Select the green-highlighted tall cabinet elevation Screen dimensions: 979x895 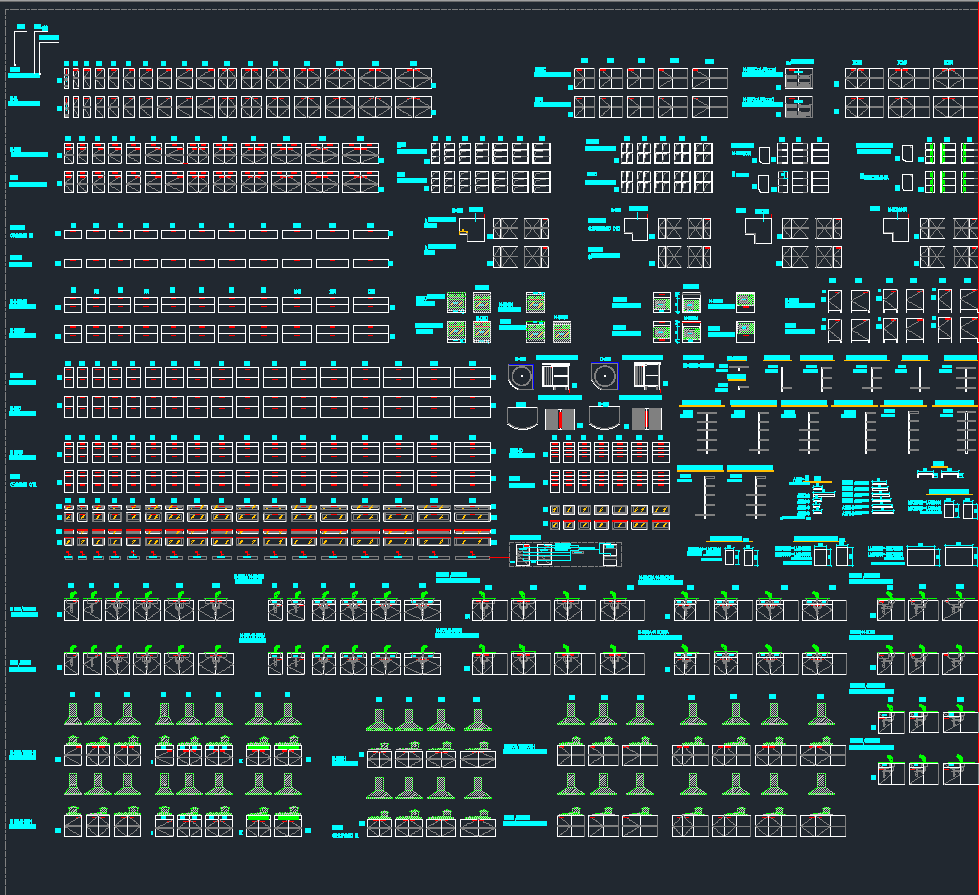coord(929,153)
